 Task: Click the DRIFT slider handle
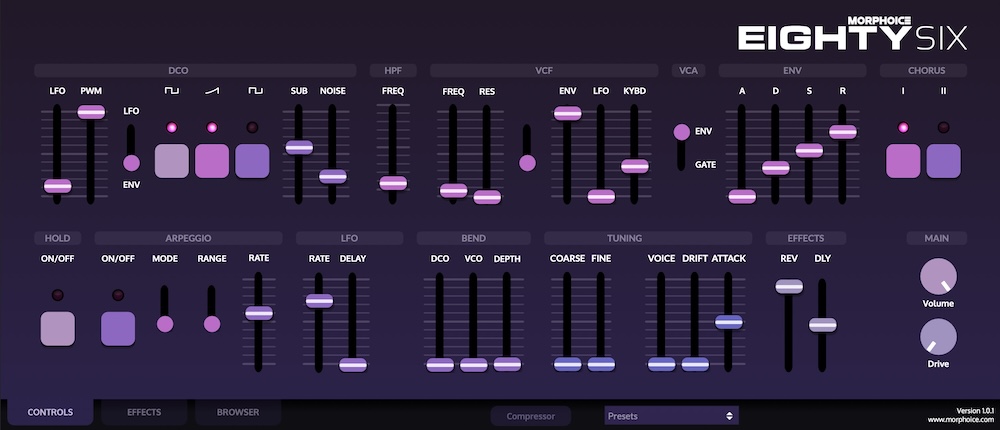coord(695,364)
